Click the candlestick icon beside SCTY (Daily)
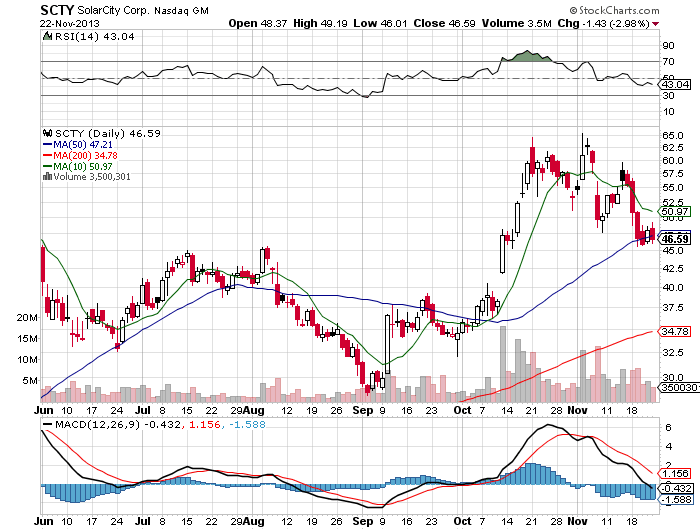 coord(47,133)
